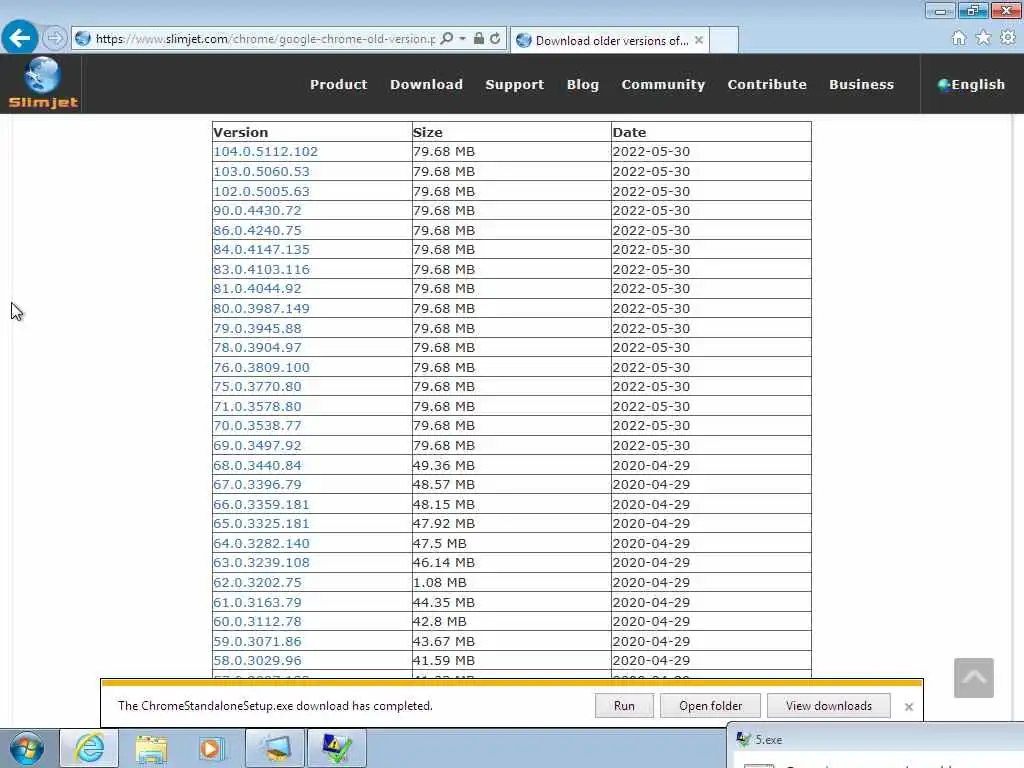1024x768 pixels.
Task: Click version link 58.0.3029.96
Action: 257,660
